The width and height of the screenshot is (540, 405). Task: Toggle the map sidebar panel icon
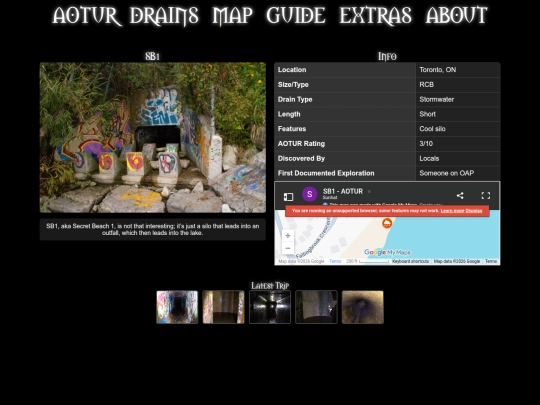point(288,197)
